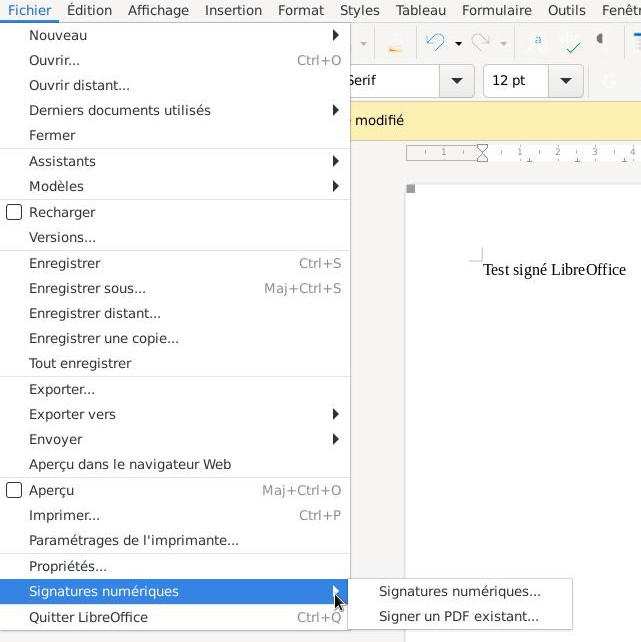The height and width of the screenshot is (642, 641).
Task: Toggle formatting marks icon
Action: (x=601, y=42)
